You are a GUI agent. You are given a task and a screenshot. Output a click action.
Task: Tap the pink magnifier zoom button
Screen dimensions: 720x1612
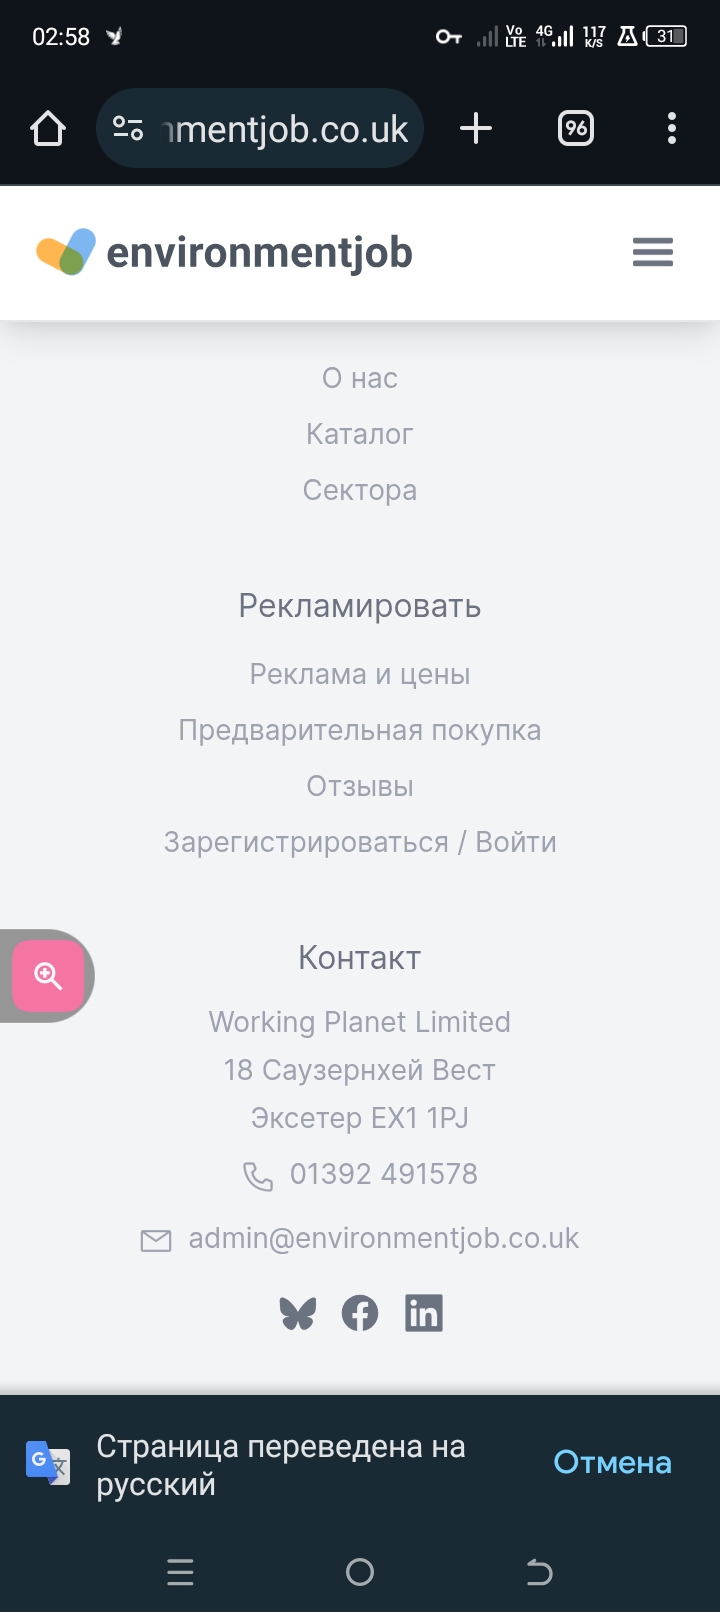[x=48, y=976]
